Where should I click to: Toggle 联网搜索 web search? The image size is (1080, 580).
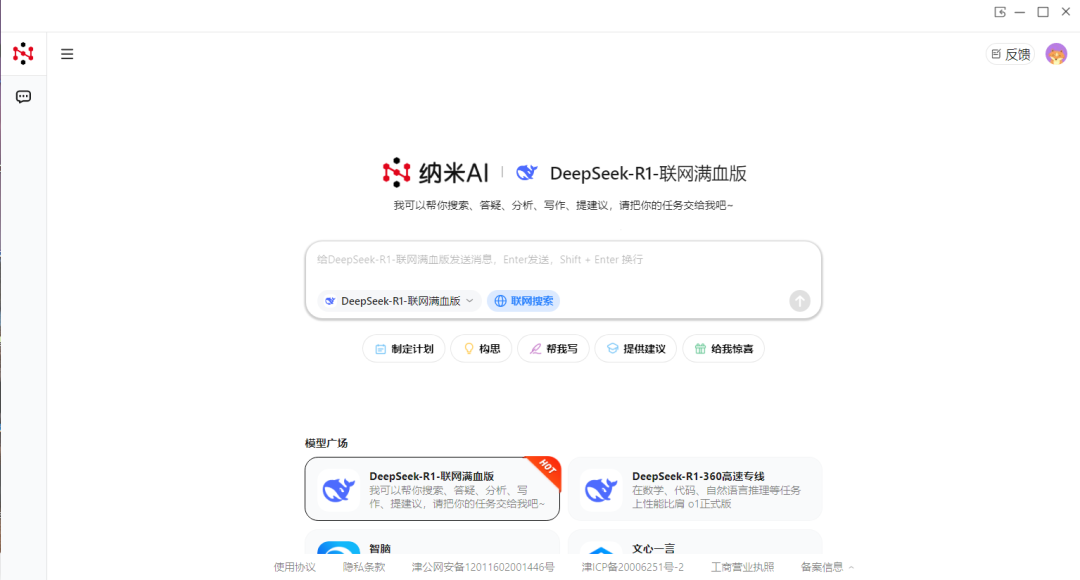point(523,301)
